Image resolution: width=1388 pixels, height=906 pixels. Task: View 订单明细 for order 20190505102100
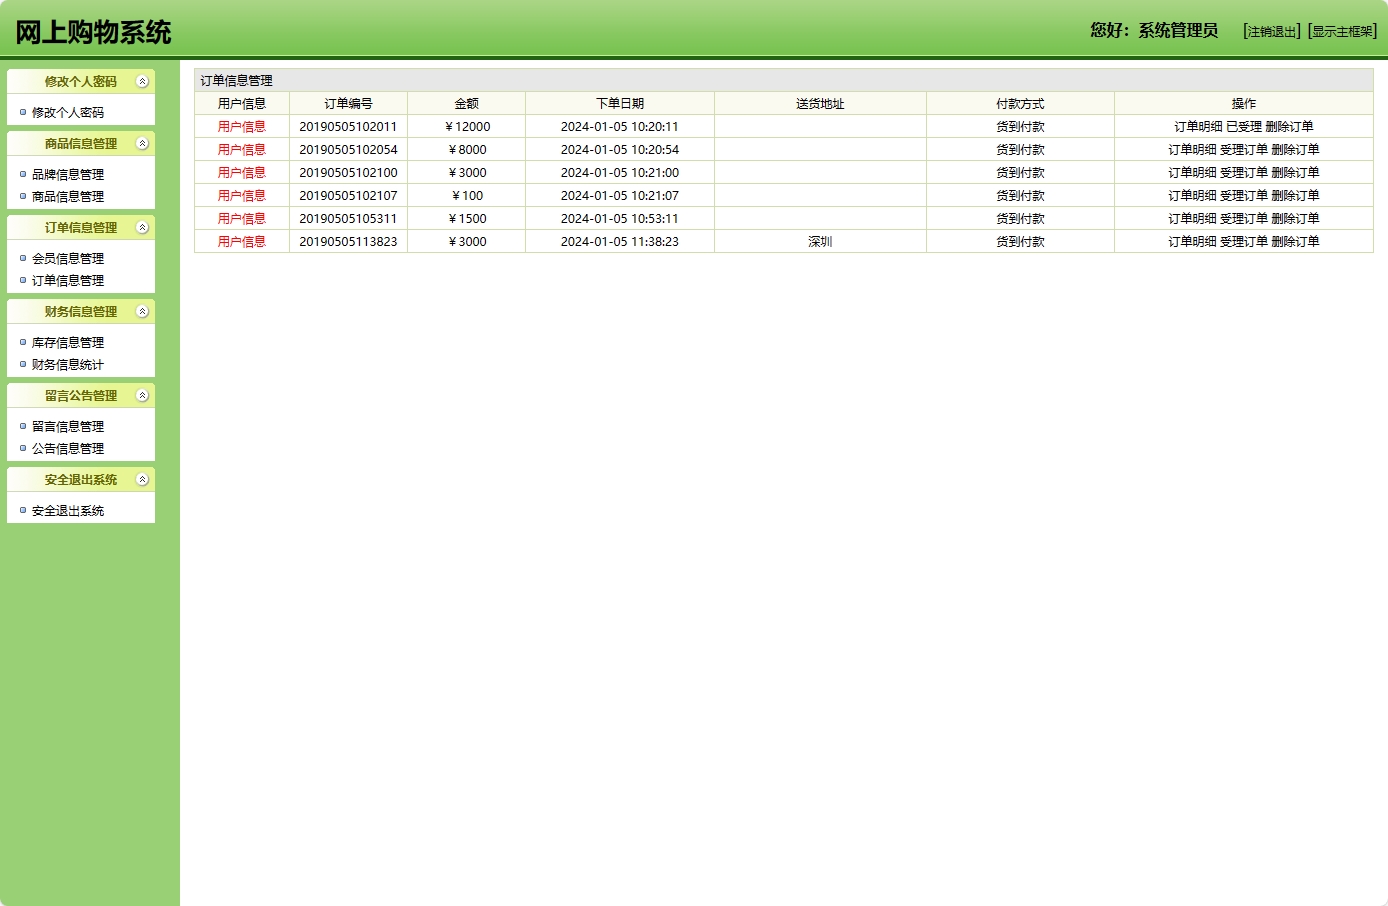pyautogui.click(x=1192, y=173)
